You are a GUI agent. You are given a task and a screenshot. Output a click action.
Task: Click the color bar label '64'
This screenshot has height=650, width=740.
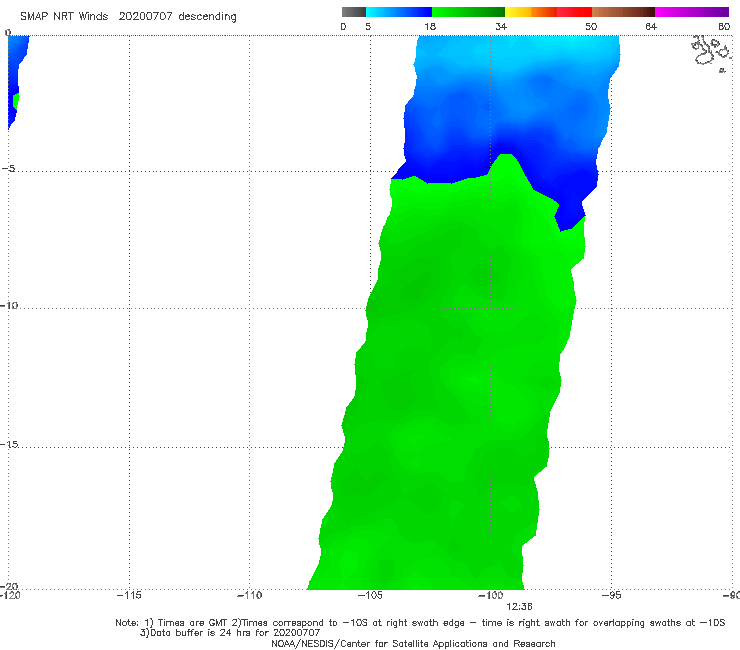click(x=651, y=27)
